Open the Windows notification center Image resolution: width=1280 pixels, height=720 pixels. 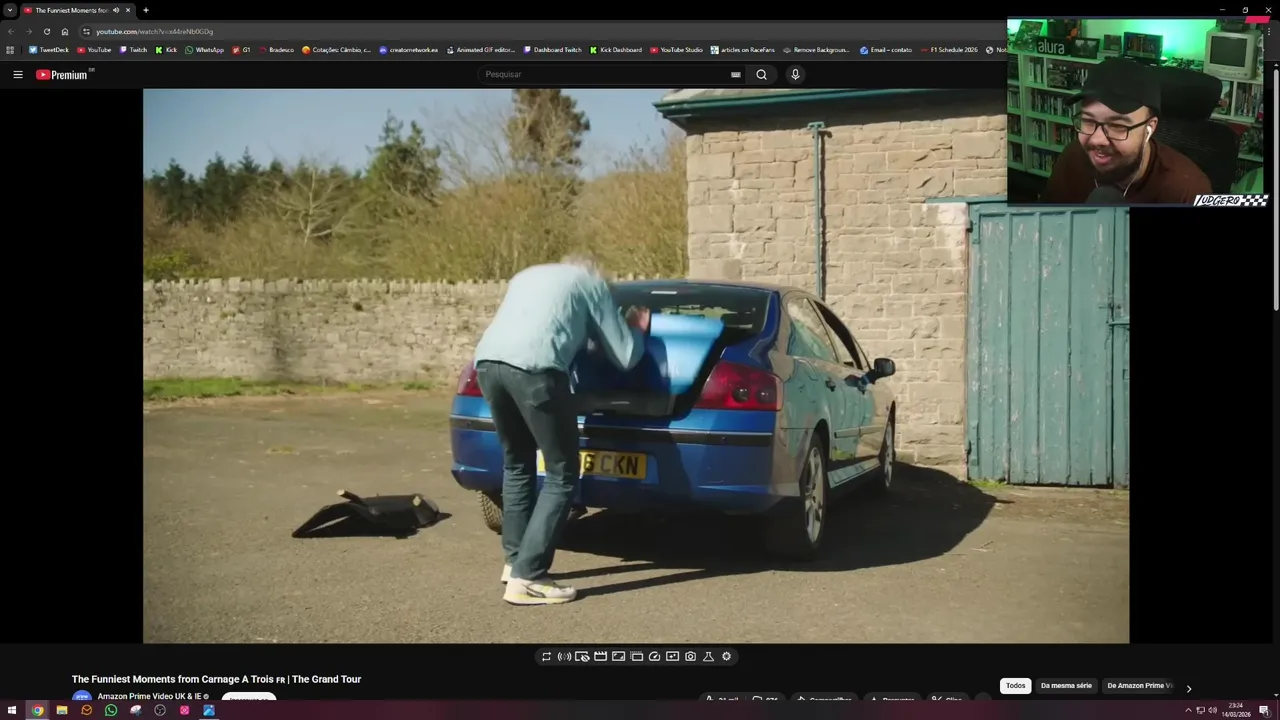pyautogui.click(x=1264, y=710)
